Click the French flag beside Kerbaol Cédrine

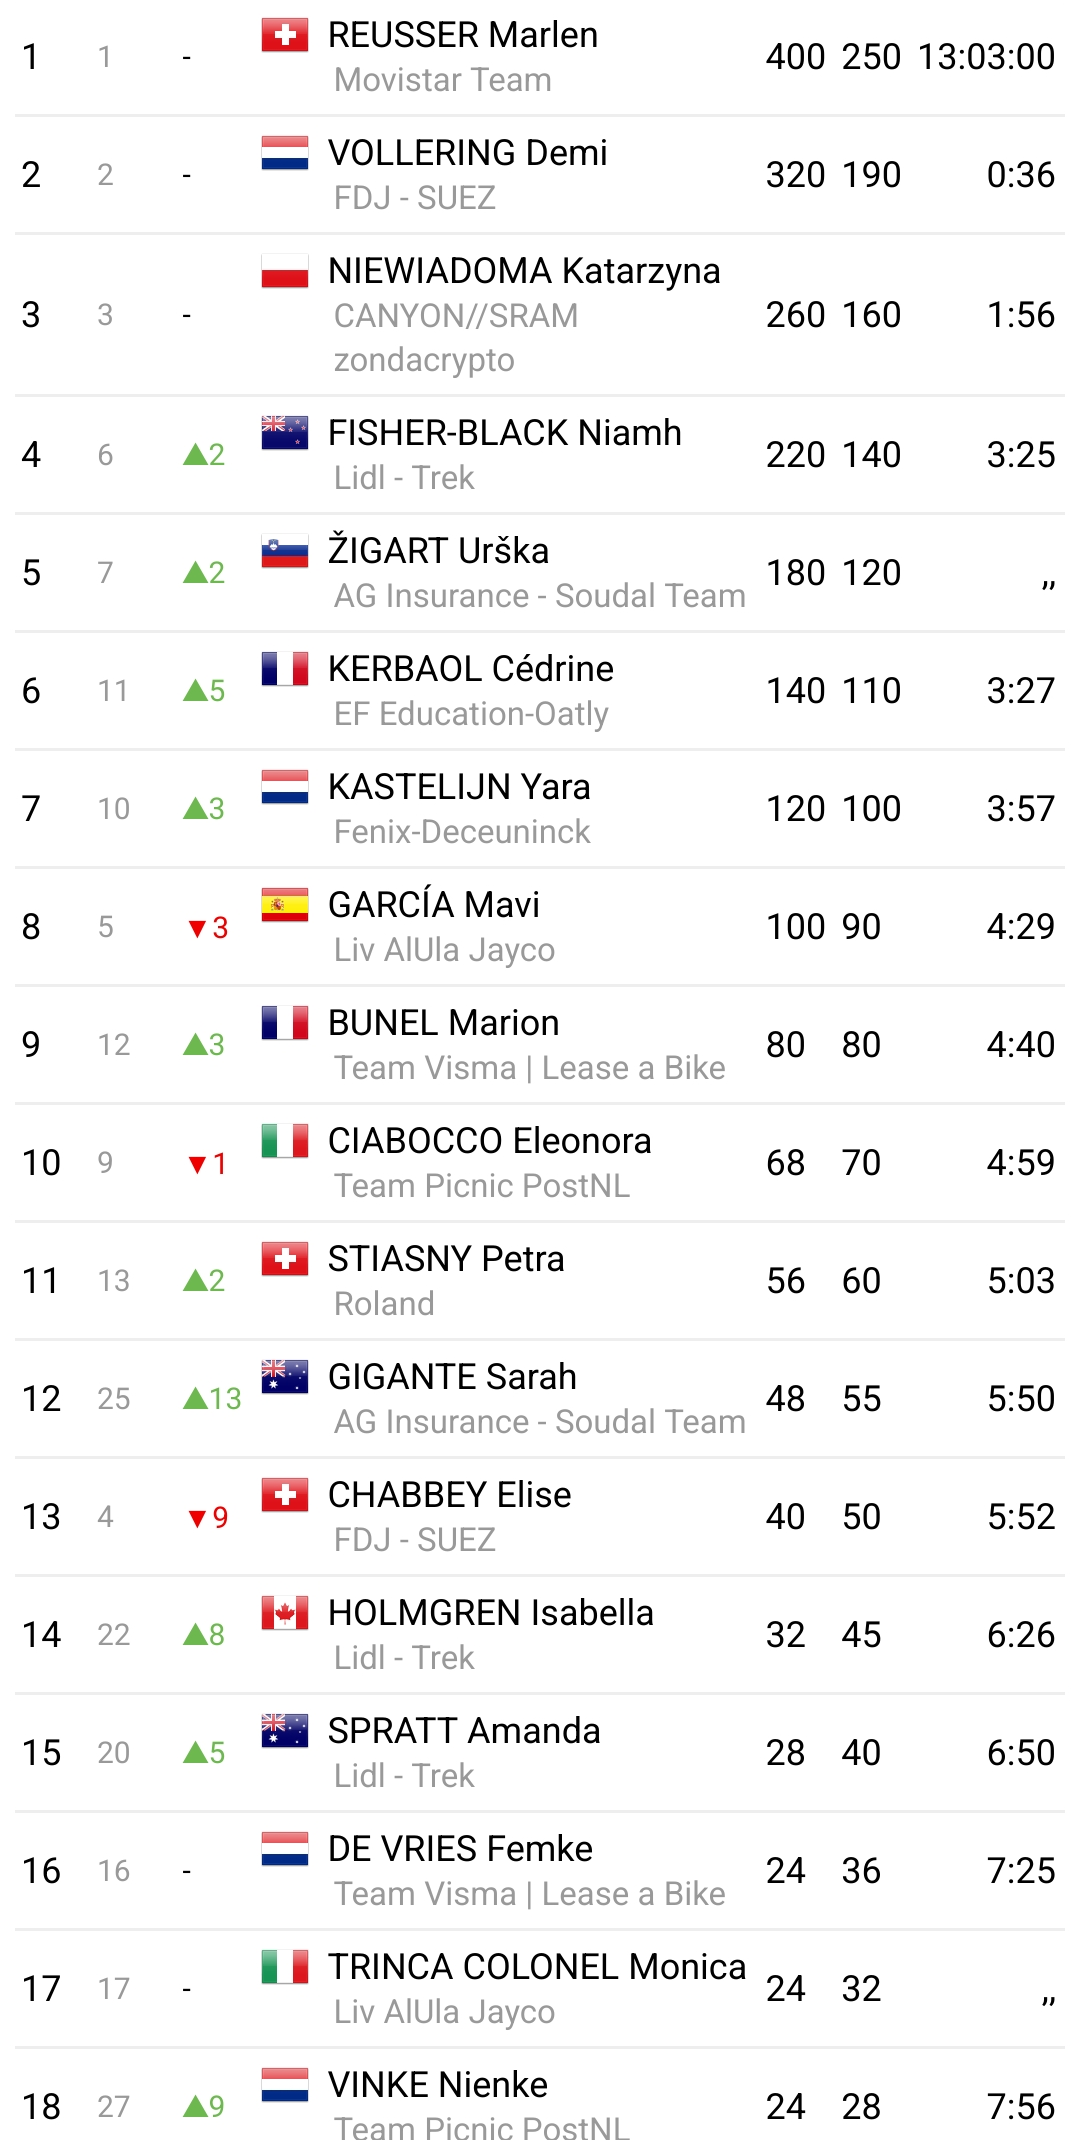click(x=285, y=669)
